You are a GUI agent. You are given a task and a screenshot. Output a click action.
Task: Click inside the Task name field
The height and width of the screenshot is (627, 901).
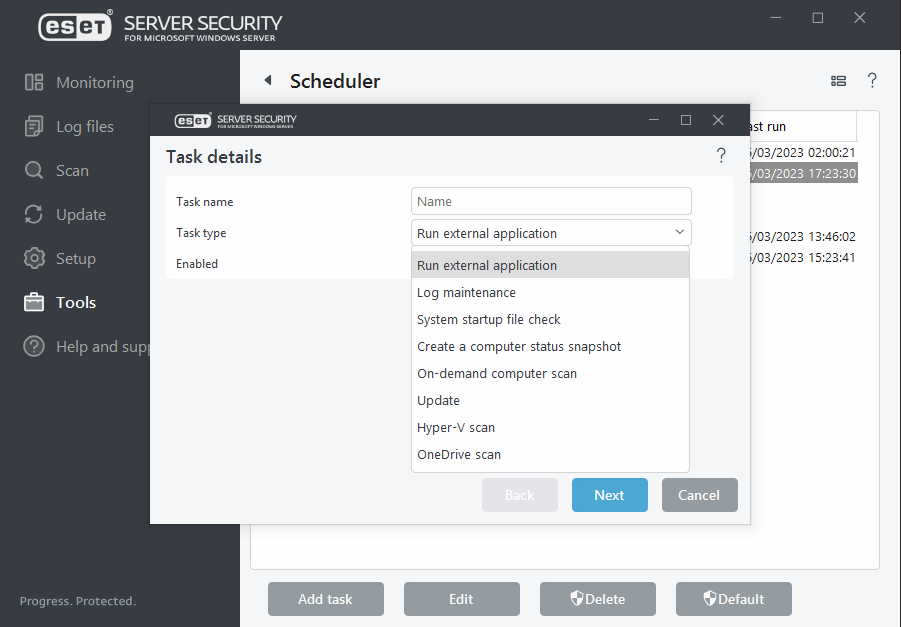(x=550, y=200)
